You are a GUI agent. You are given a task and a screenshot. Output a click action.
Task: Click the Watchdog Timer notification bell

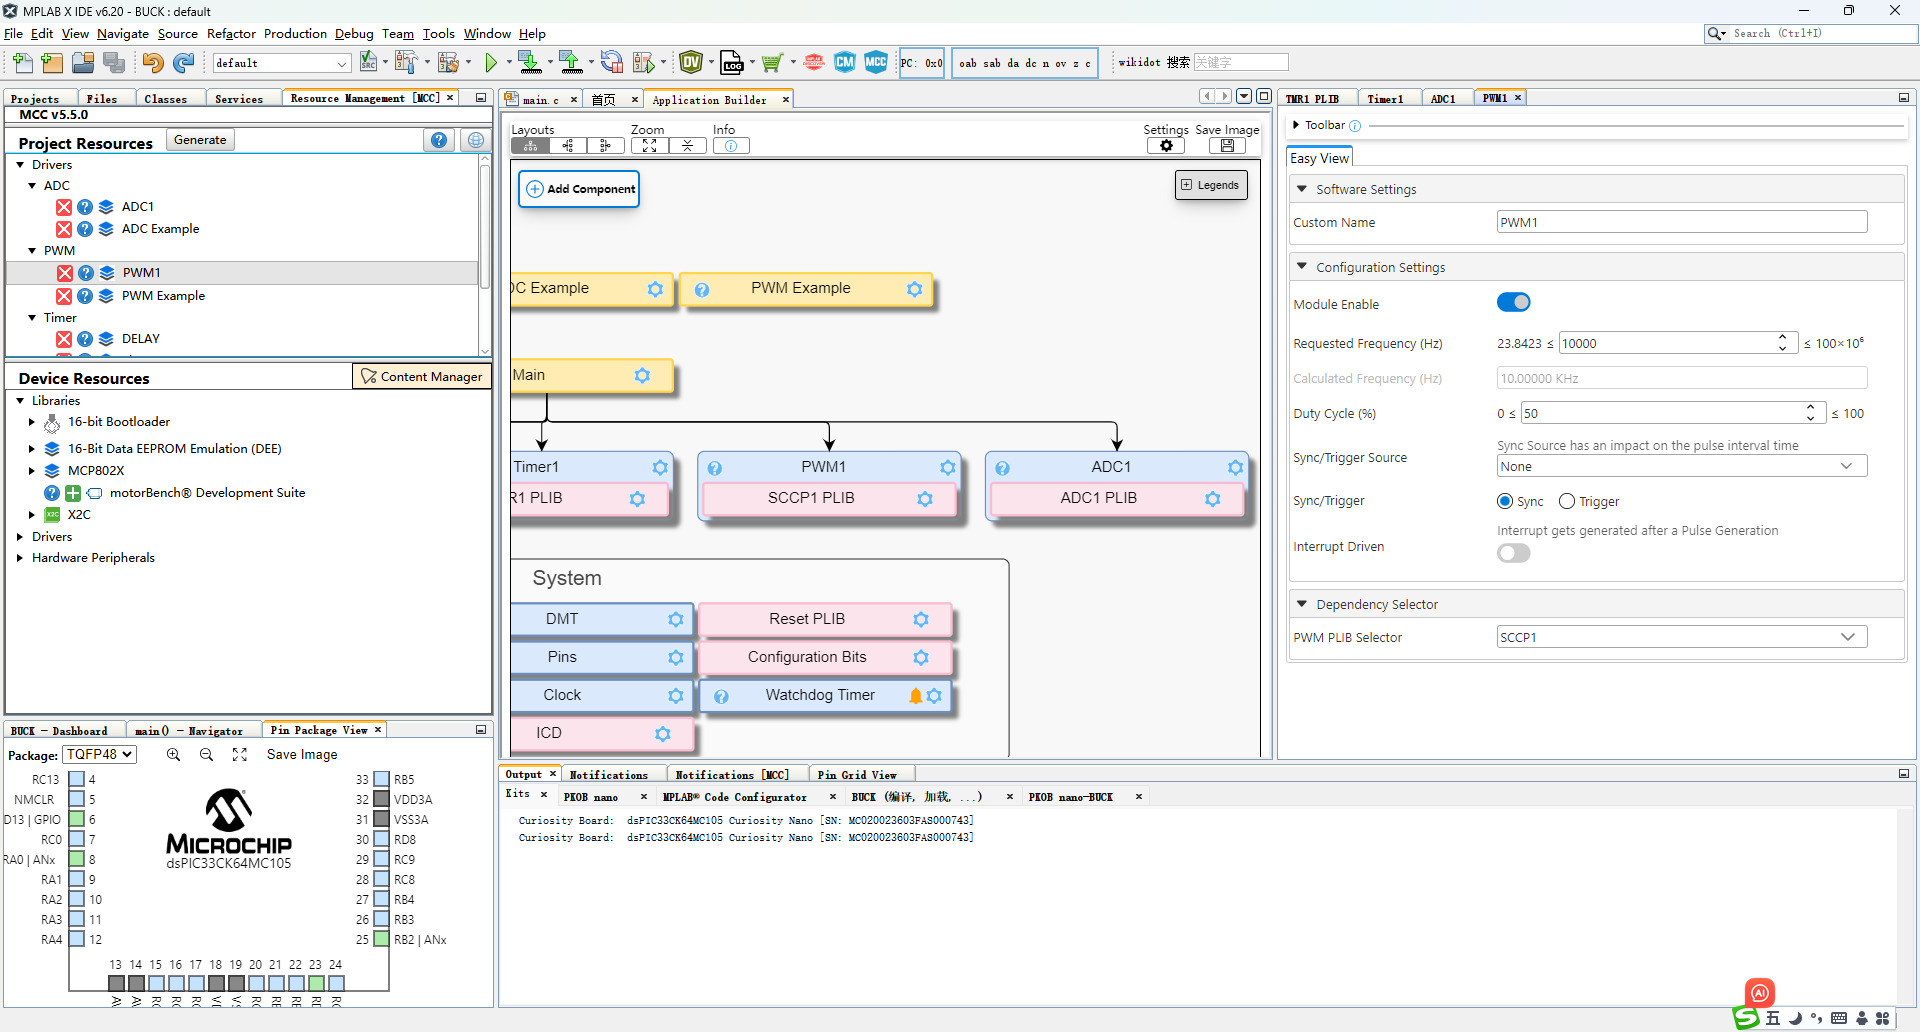point(915,696)
